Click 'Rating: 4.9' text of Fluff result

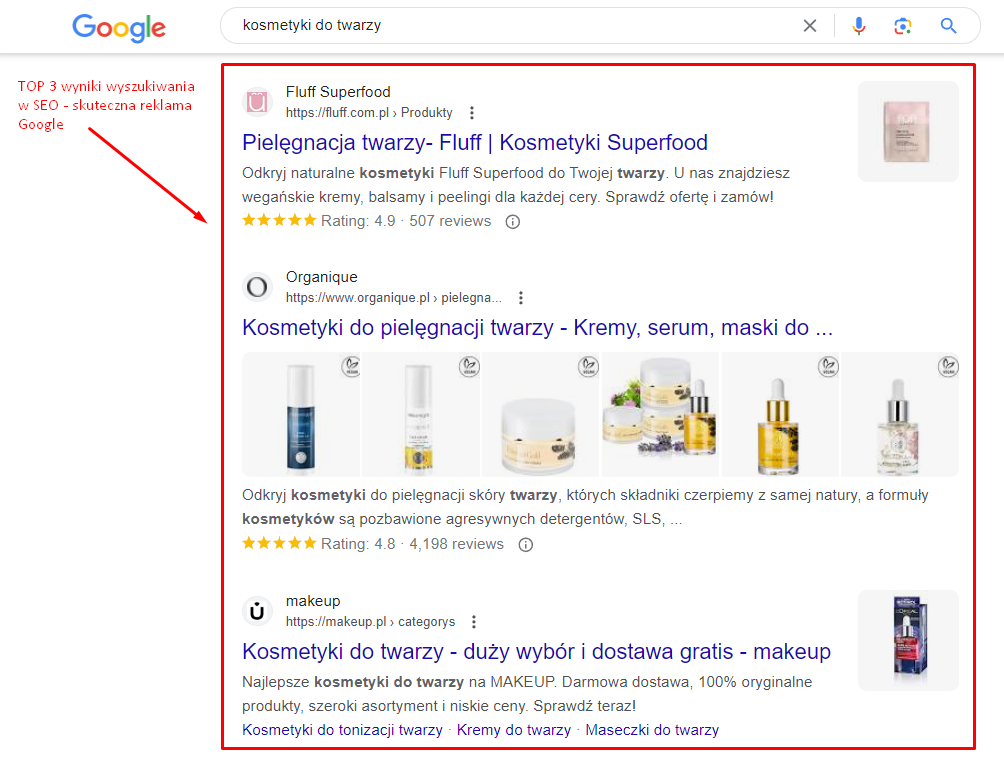pos(358,221)
